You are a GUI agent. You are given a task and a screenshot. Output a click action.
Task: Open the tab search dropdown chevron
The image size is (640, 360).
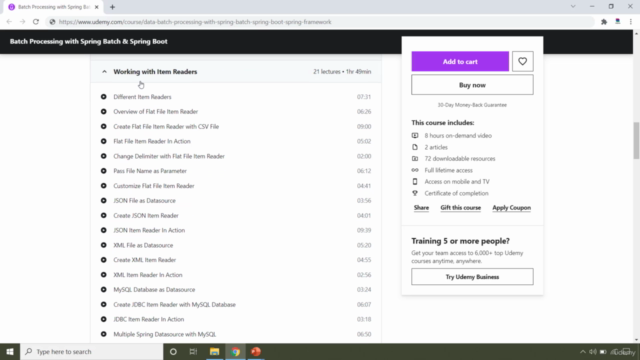point(573,7)
